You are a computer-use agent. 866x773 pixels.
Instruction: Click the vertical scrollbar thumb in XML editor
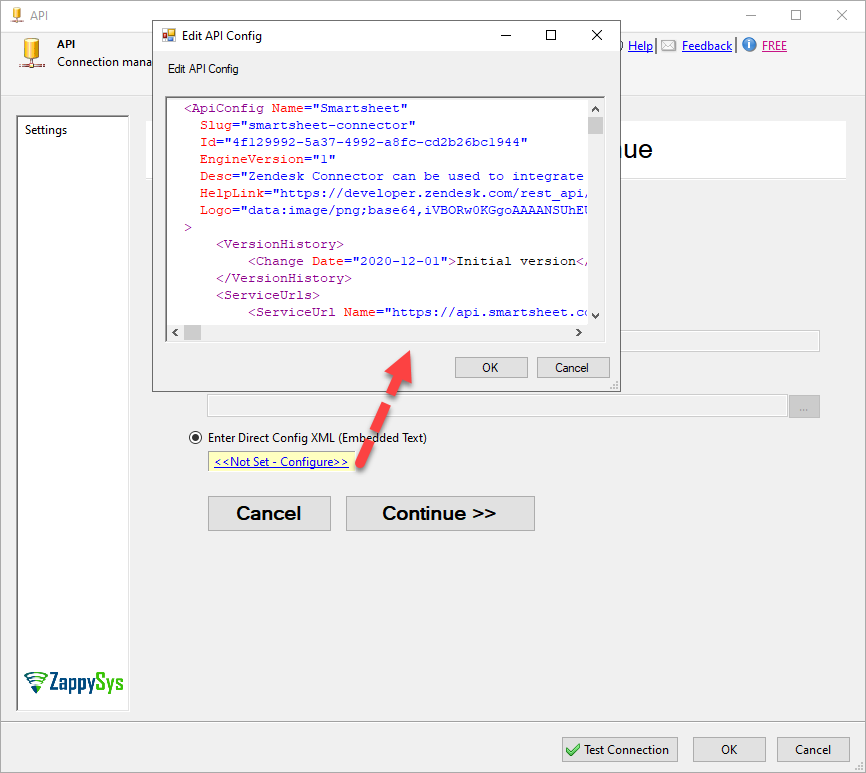pos(595,125)
